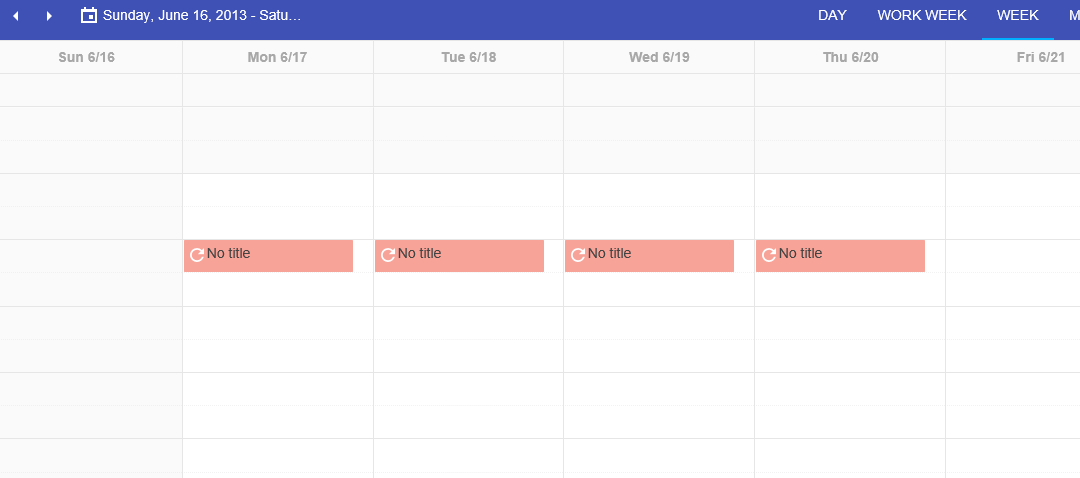Image resolution: width=1080 pixels, height=478 pixels.
Task: Switch to Work Week view
Action: pyautogui.click(x=922, y=16)
